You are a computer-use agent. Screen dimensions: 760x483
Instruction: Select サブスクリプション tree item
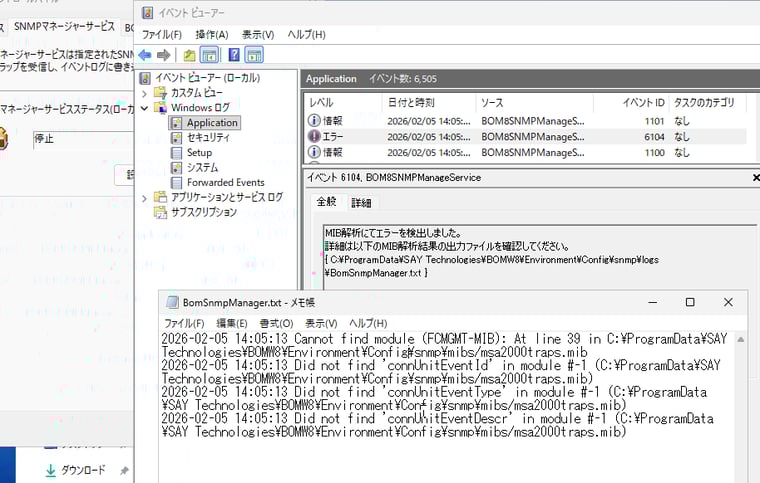(204, 212)
